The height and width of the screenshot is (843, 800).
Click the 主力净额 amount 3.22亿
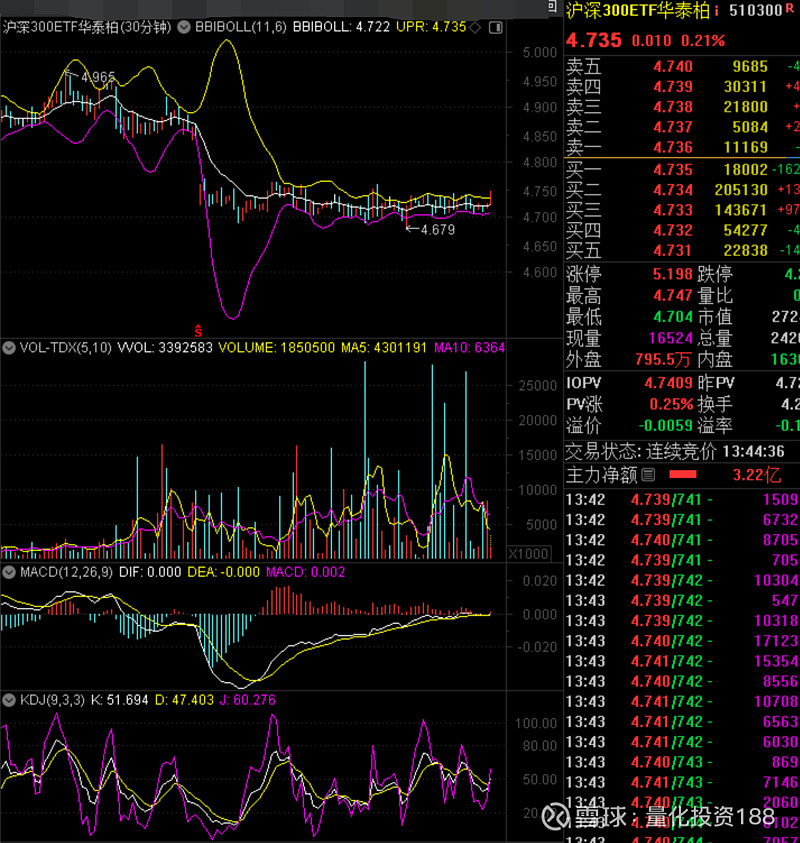pyautogui.click(x=756, y=475)
